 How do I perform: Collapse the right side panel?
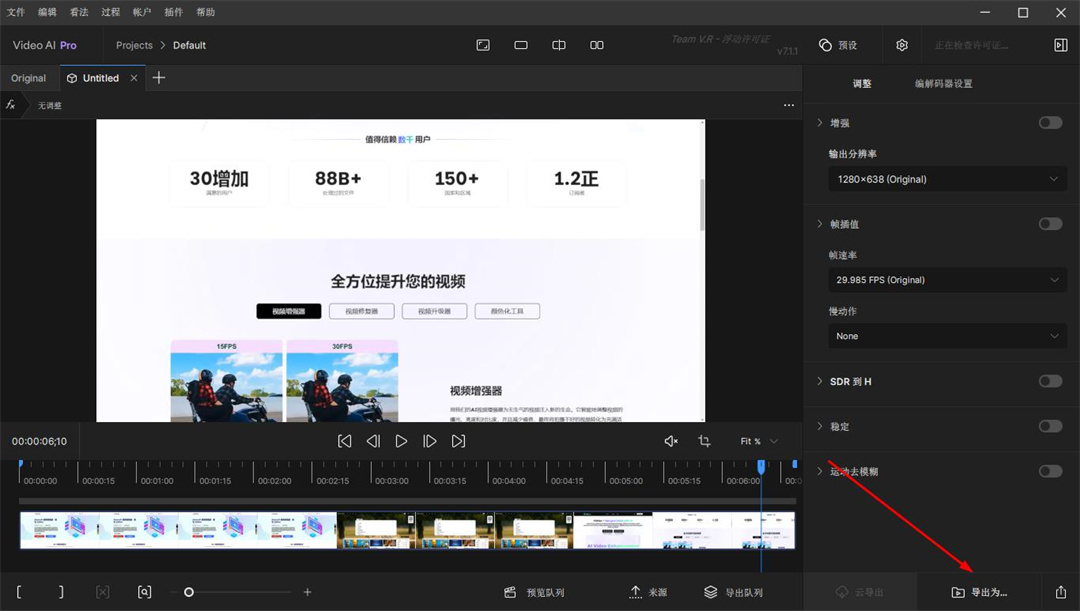pos(1061,45)
